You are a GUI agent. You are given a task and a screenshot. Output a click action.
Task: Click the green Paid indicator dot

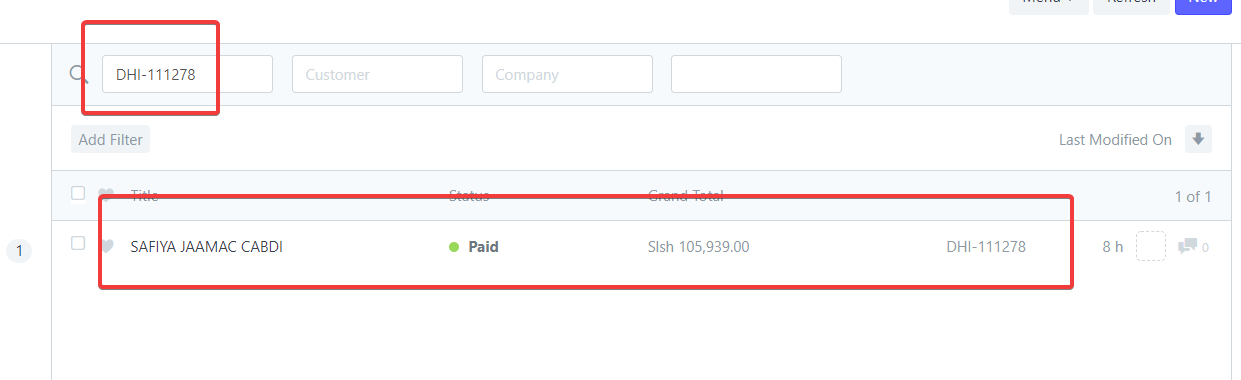[454, 247]
